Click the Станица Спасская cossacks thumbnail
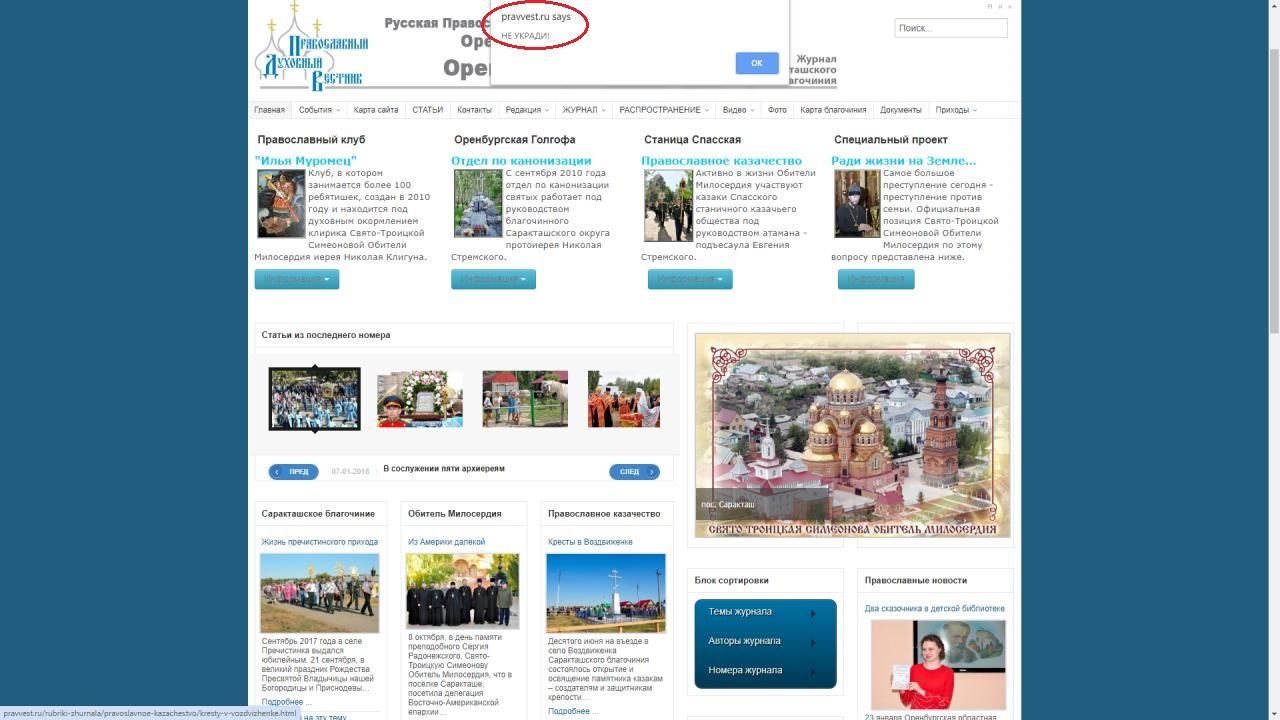 [x=668, y=205]
